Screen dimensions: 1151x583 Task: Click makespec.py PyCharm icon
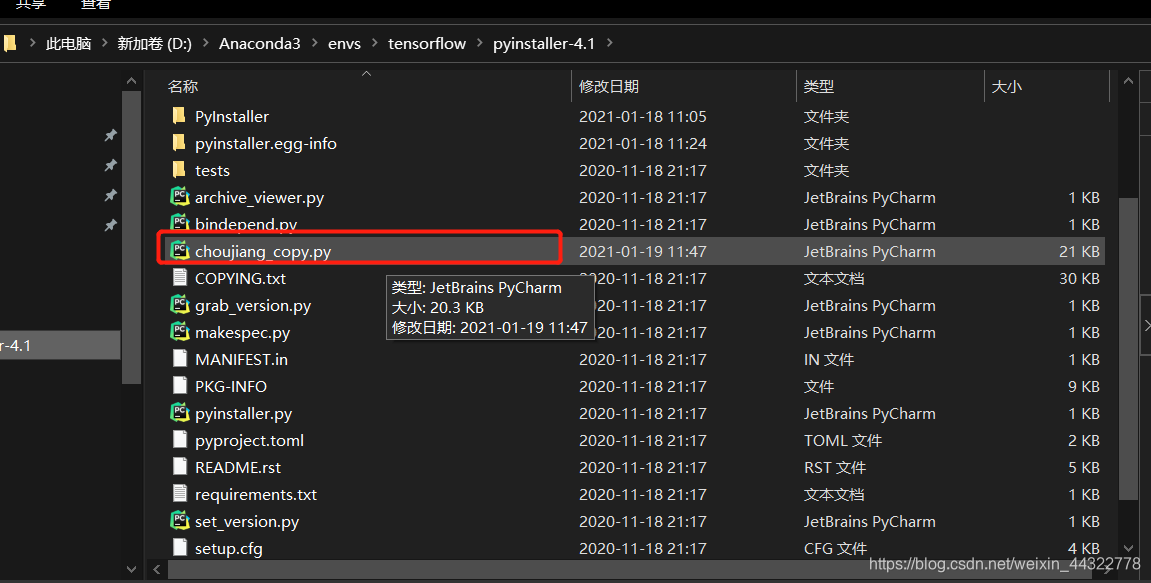(180, 332)
